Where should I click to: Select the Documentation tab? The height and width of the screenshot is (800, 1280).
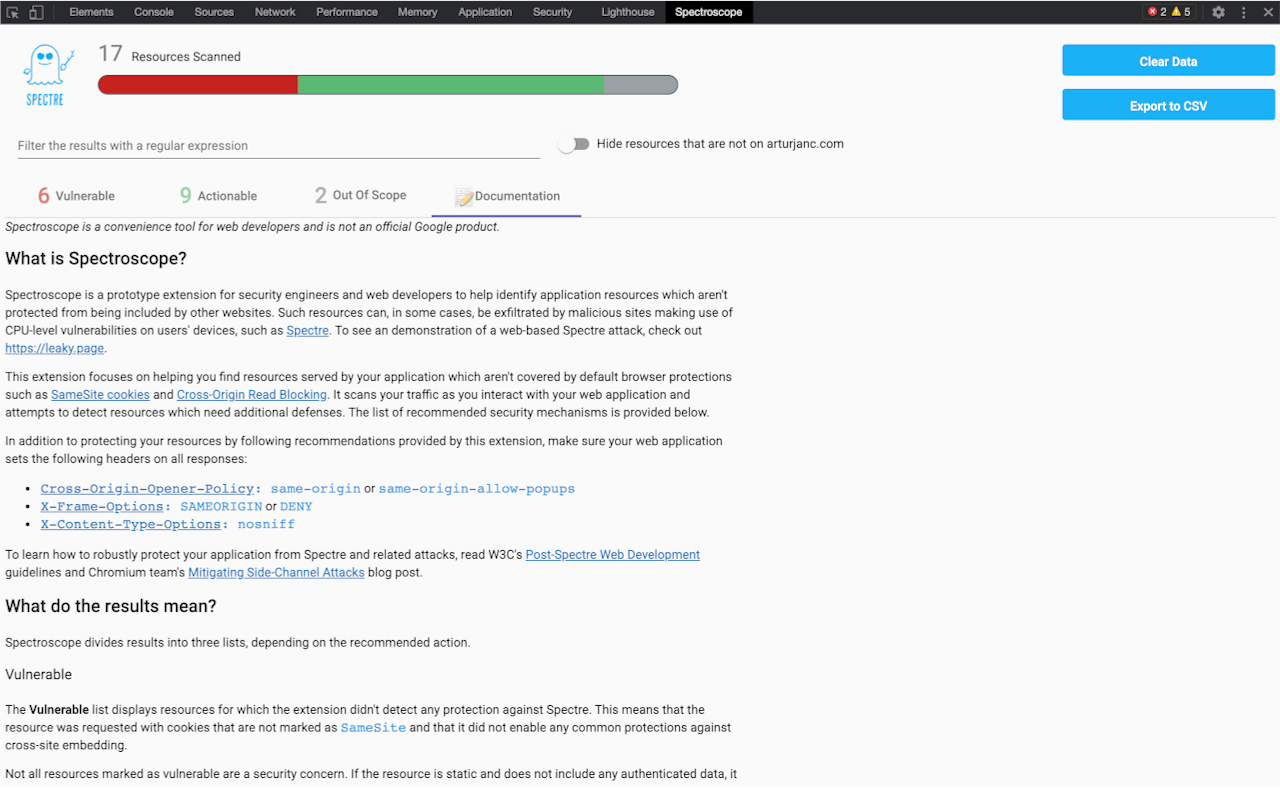tap(507, 196)
